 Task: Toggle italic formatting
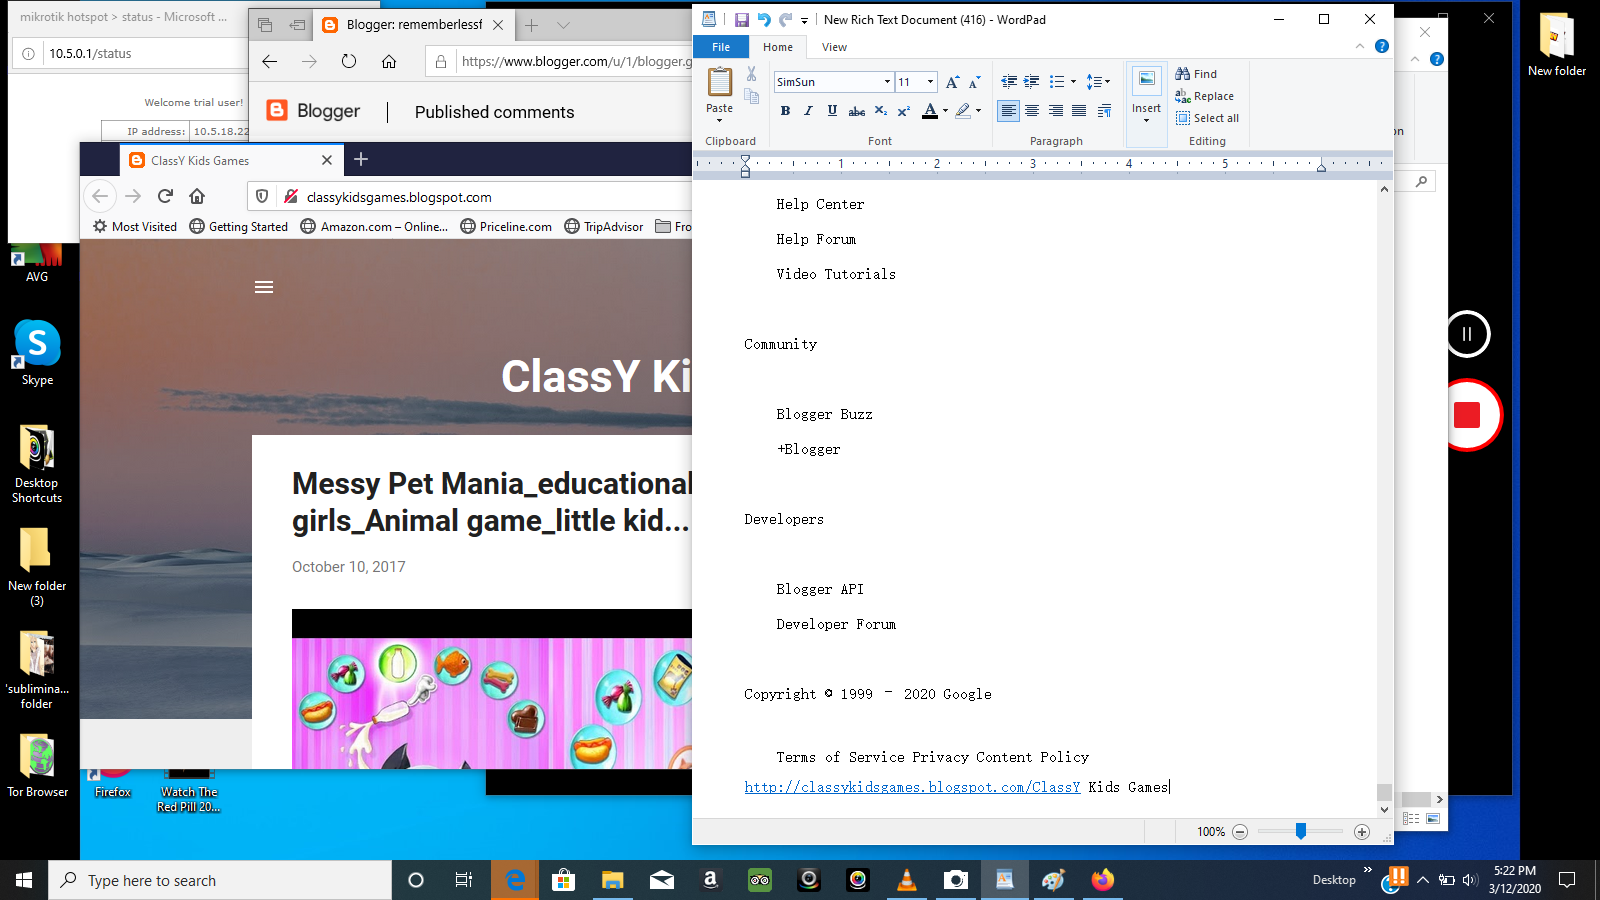(x=808, y=111)
